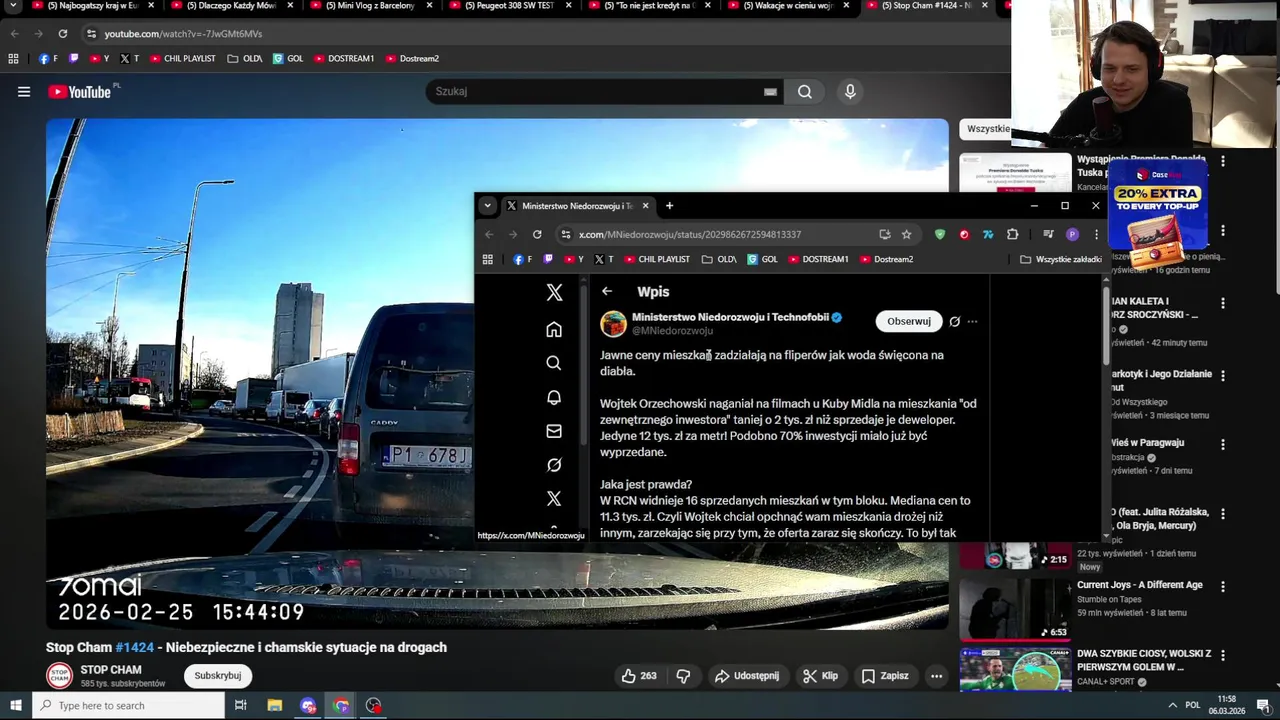Open the Ministerstwo Niedorozwoju profile avatar
The image size is (1280, 720).
(x=613, y=323)
